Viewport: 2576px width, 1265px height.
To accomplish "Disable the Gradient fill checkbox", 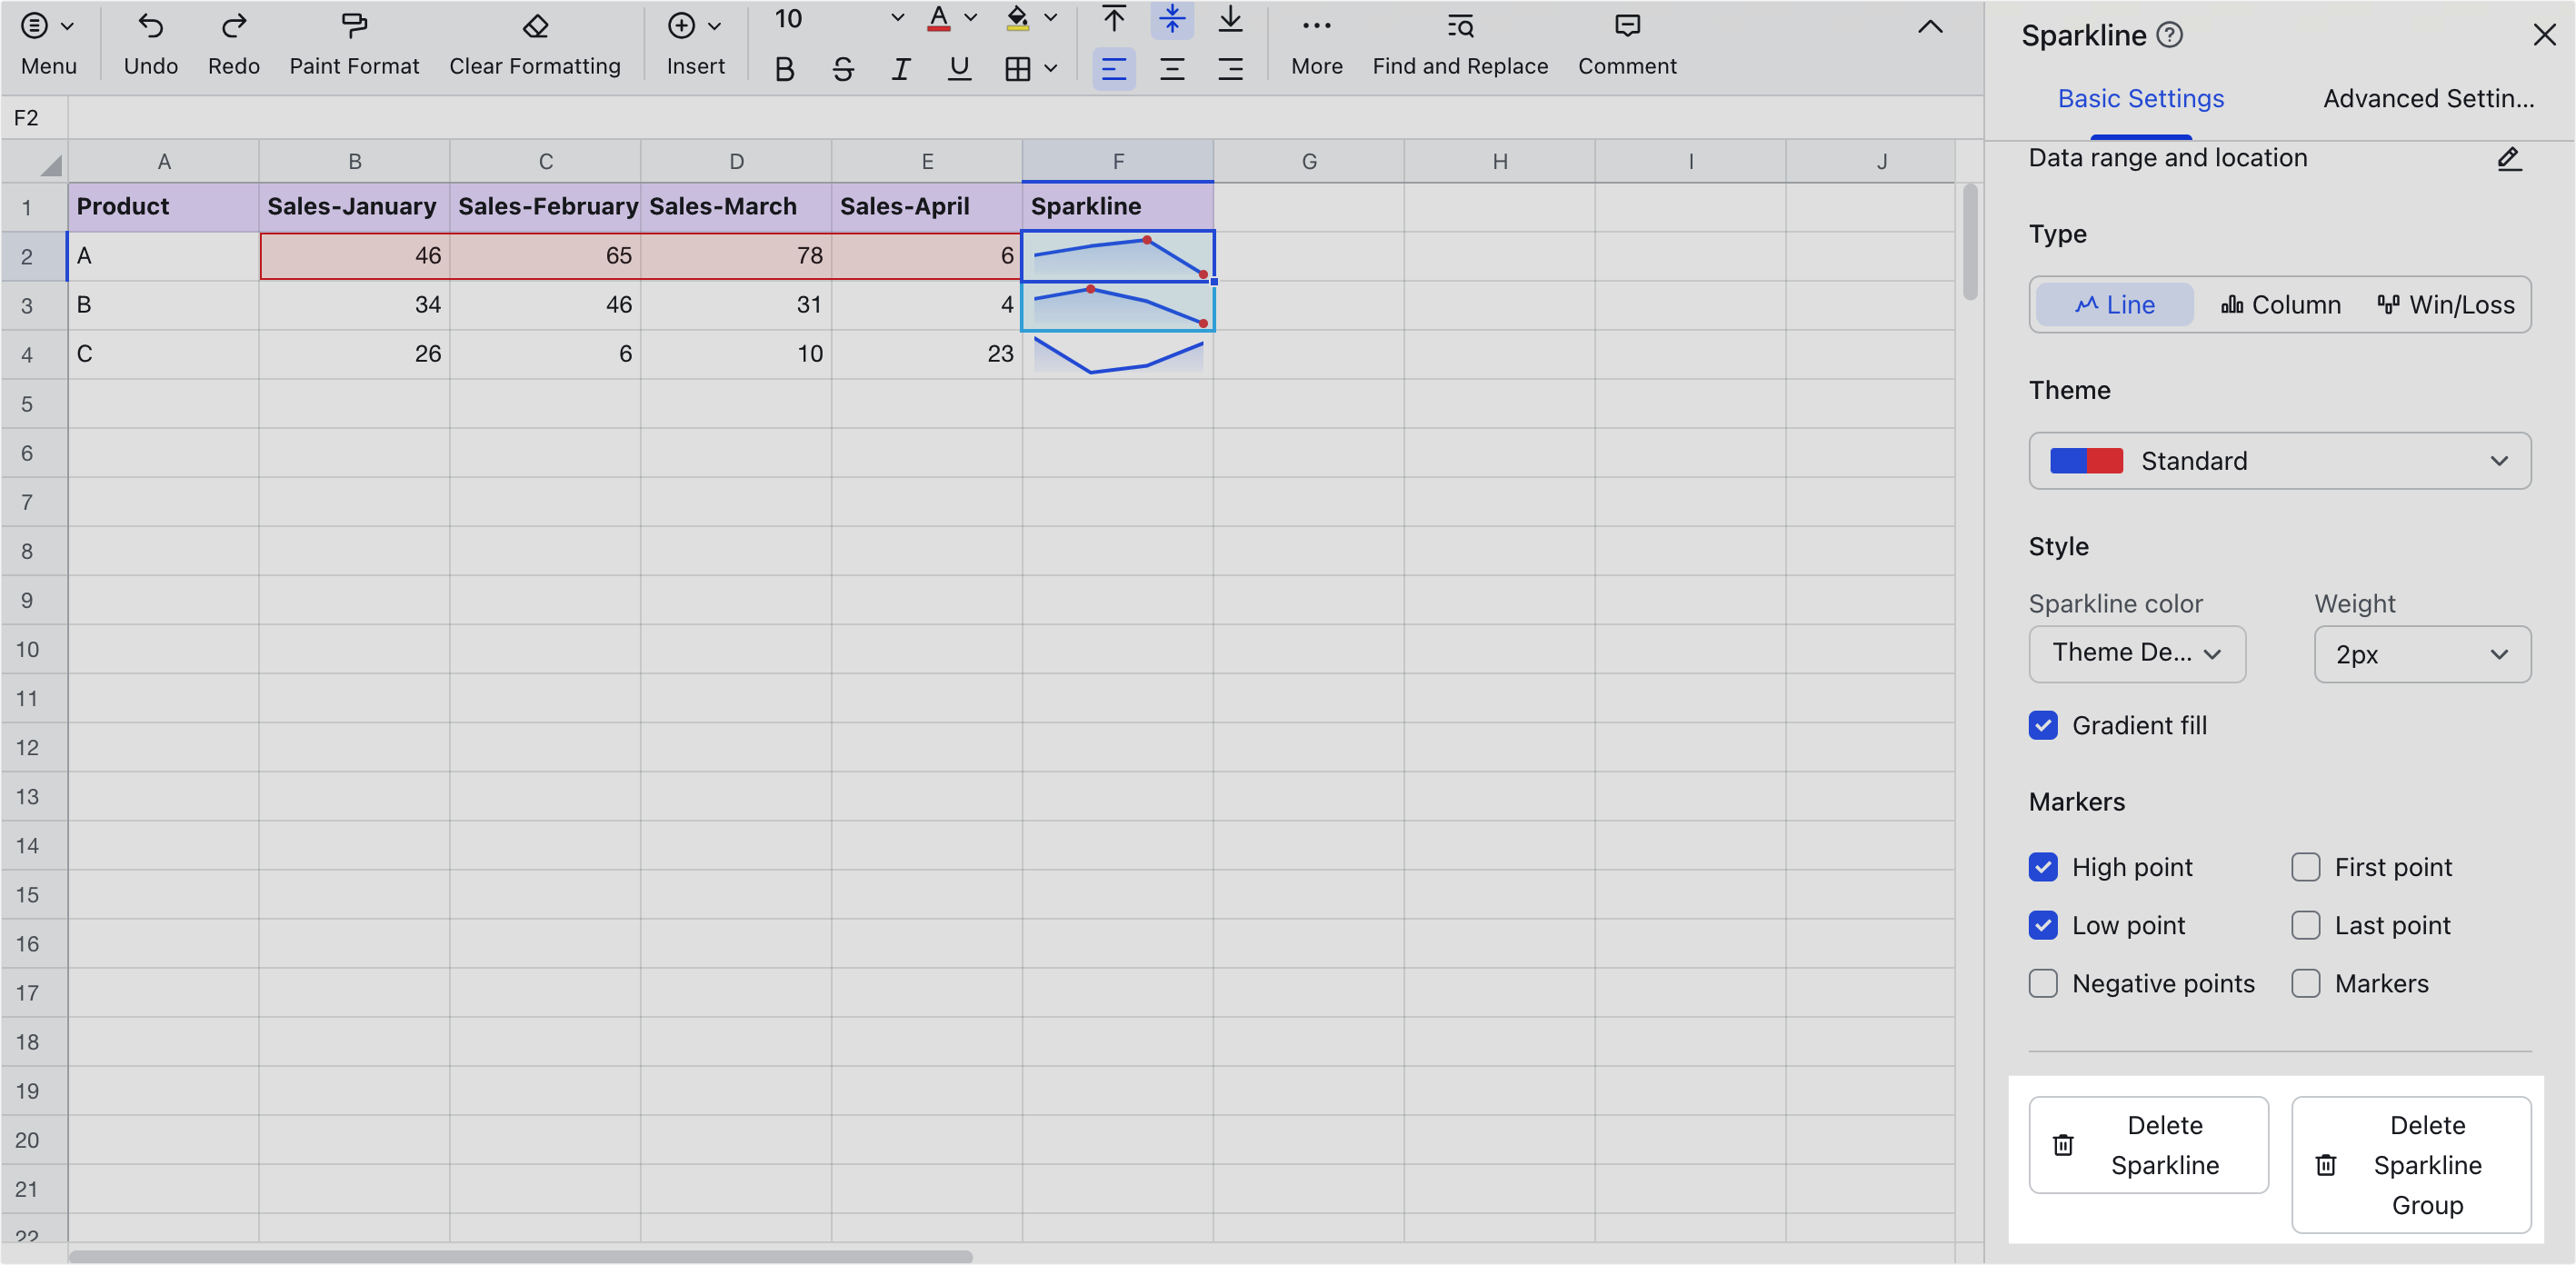I will 2043,725.
